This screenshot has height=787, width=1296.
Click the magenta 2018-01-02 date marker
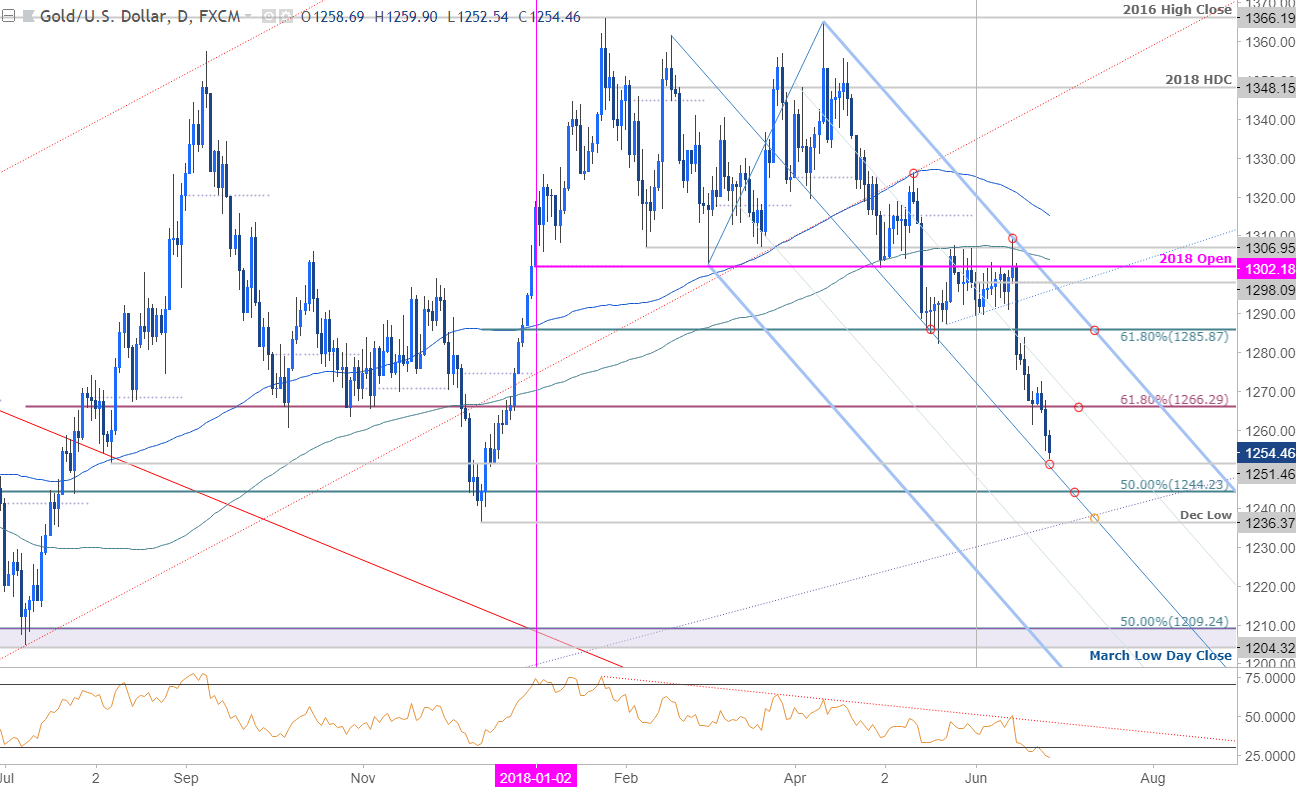[x=537, y=776]
